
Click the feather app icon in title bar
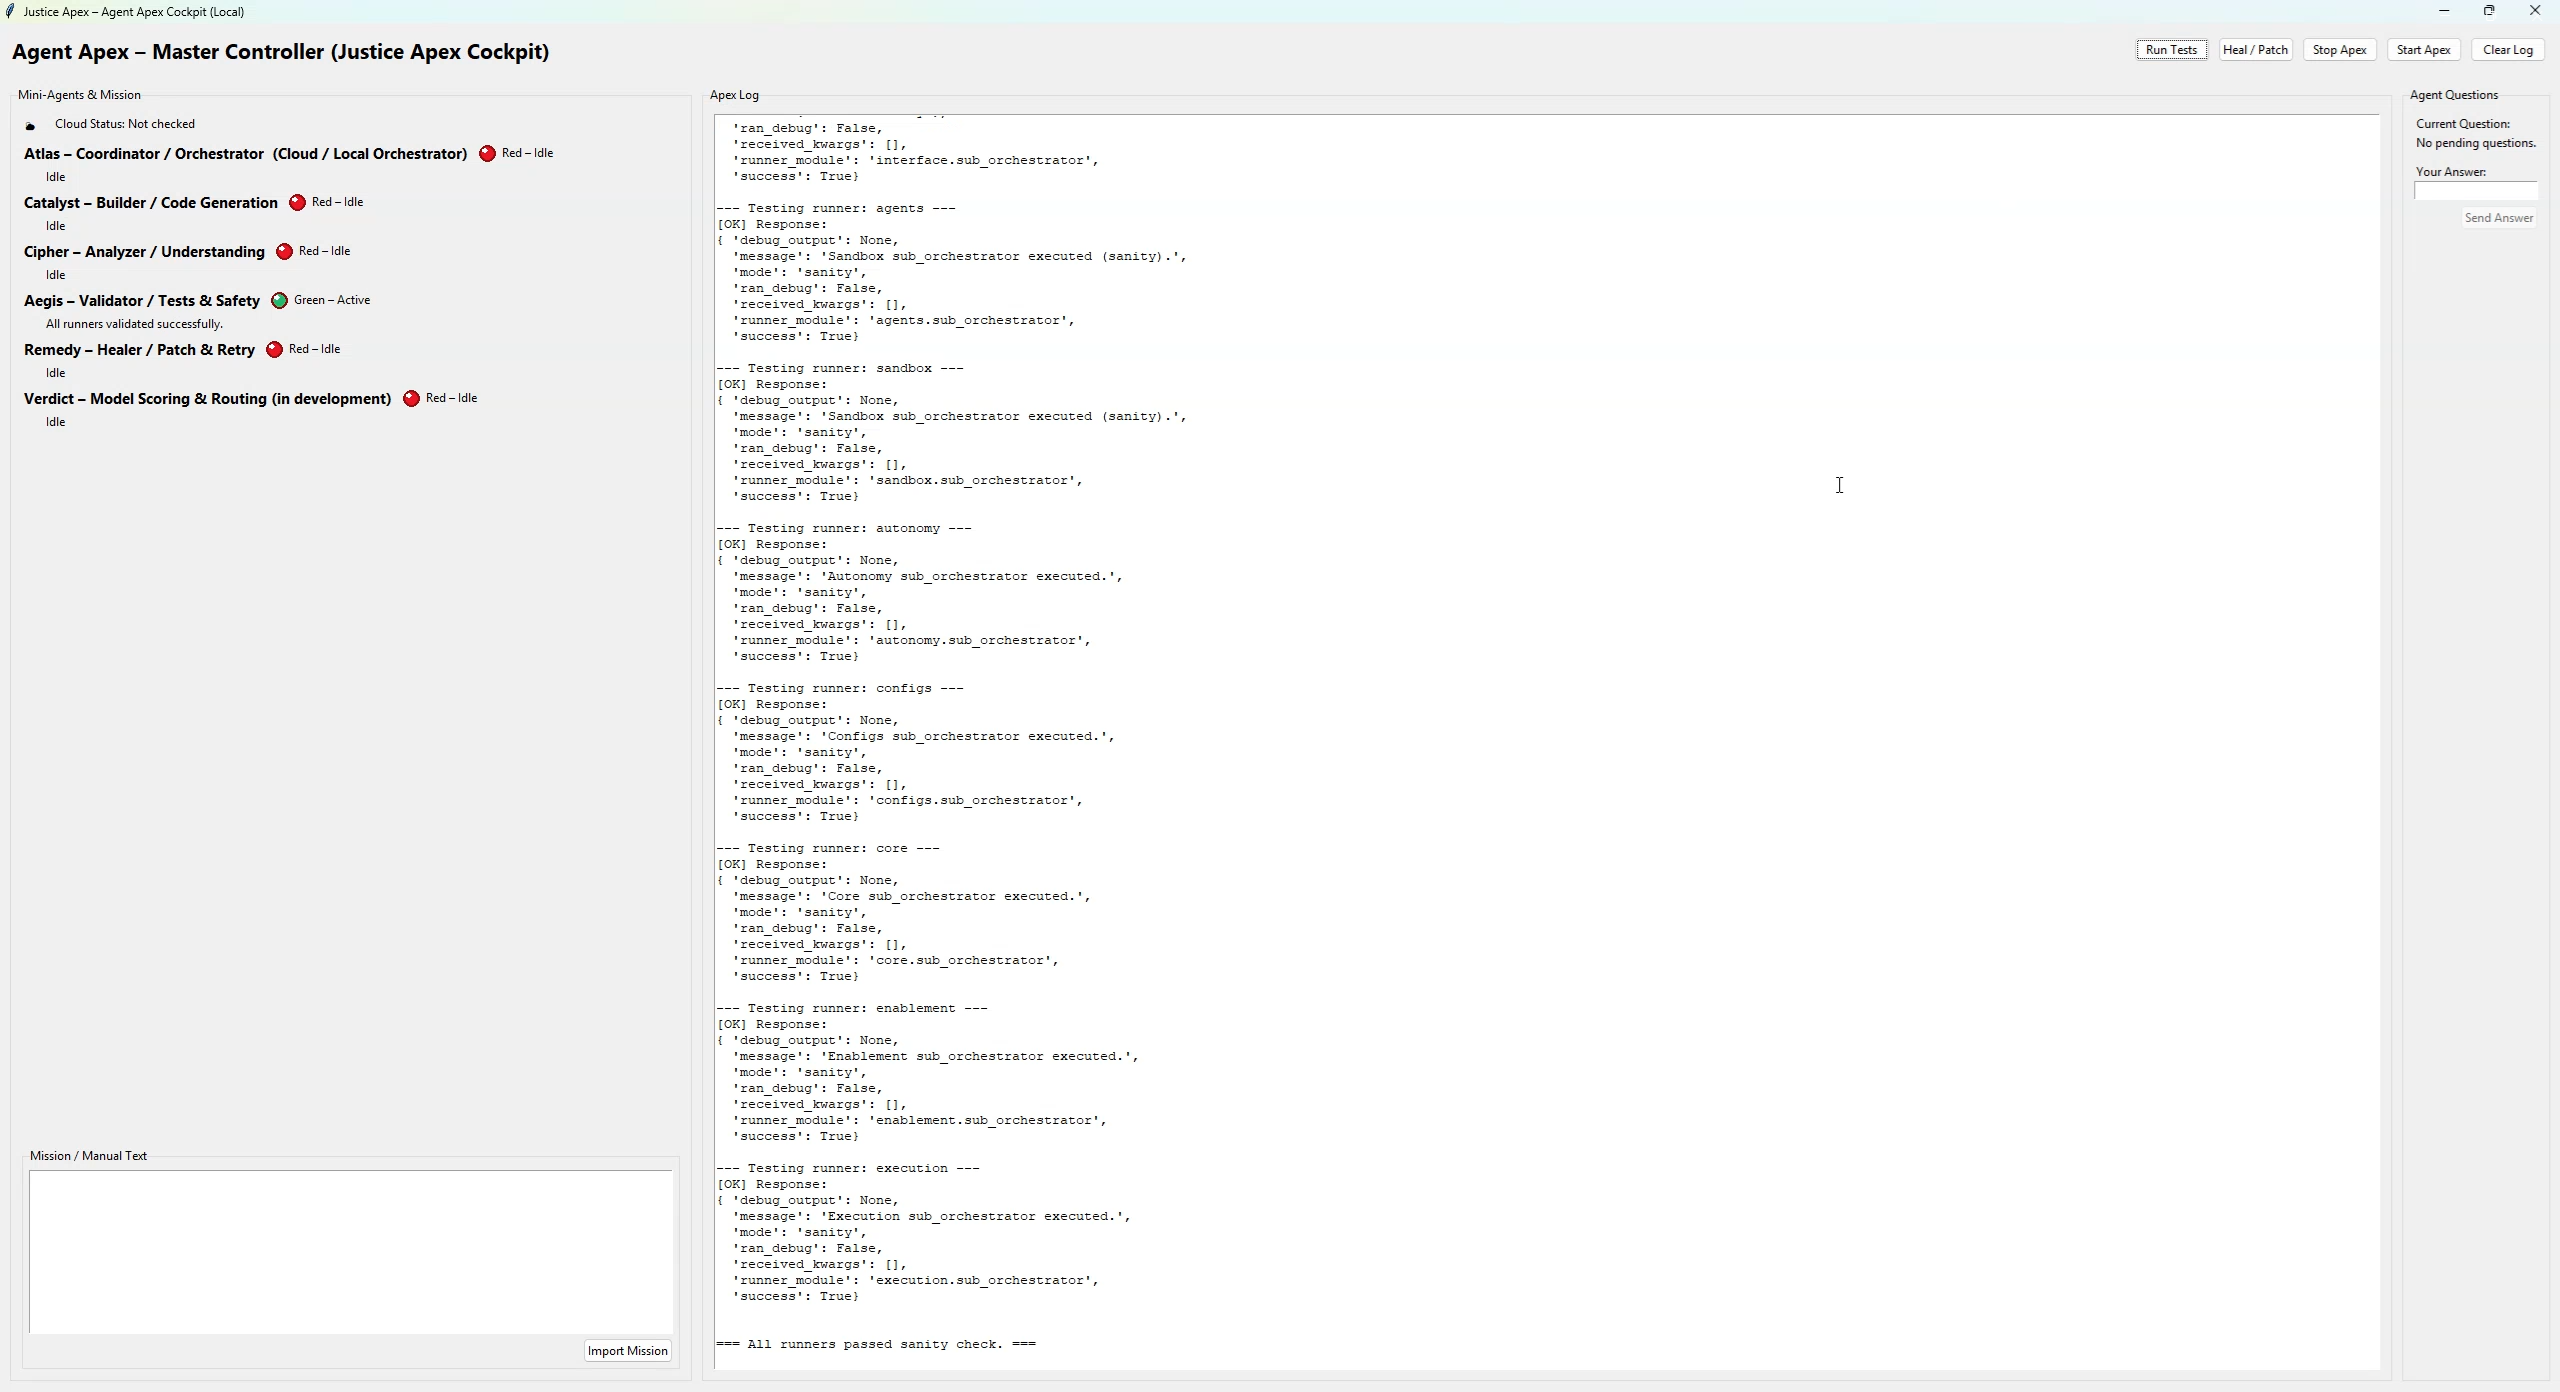coord(10,12)
